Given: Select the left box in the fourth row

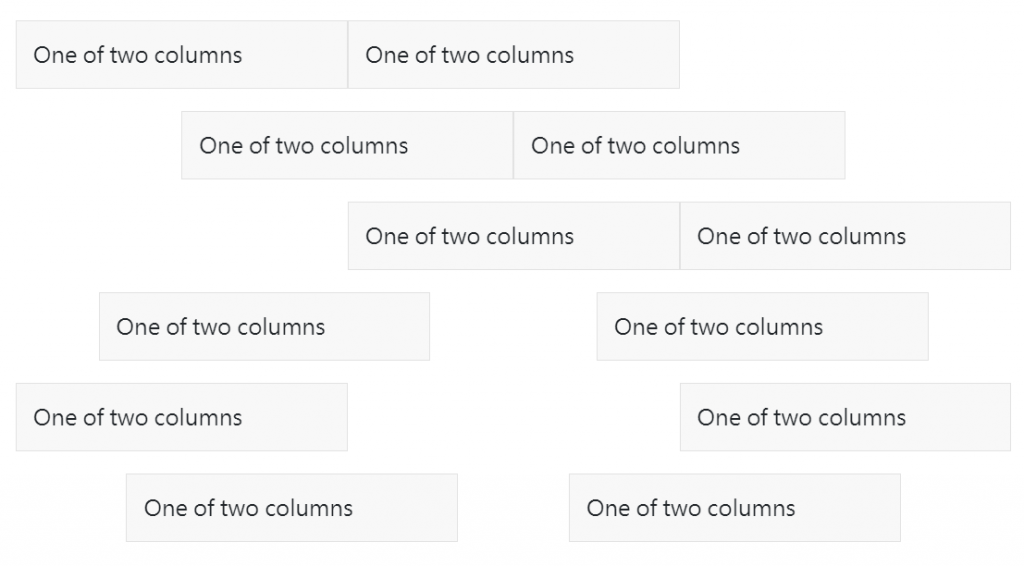Looking at the screenshot, I should coord(264,327).
